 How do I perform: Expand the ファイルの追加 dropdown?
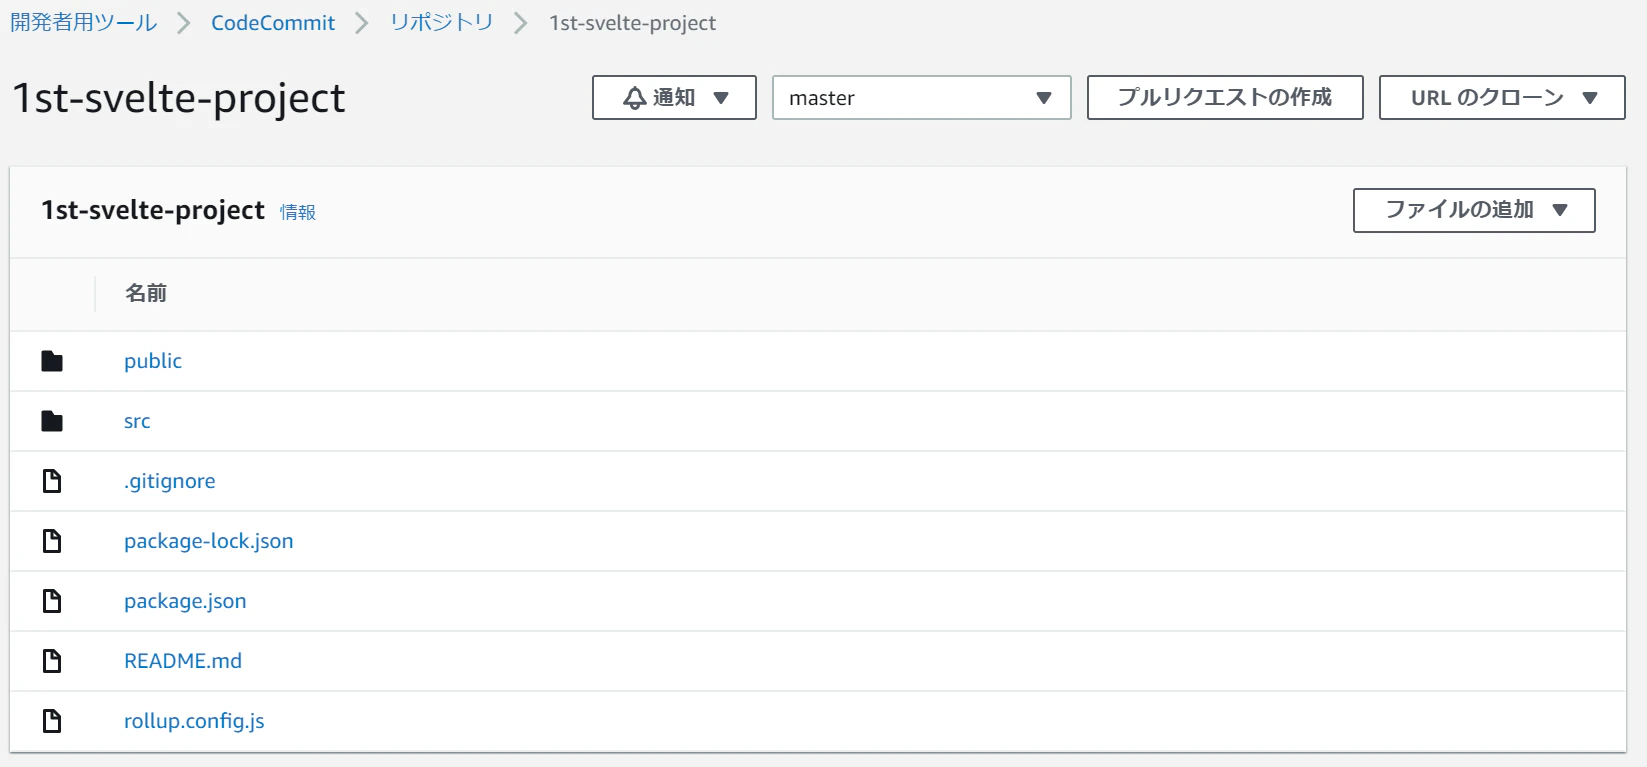[1474, 210]
